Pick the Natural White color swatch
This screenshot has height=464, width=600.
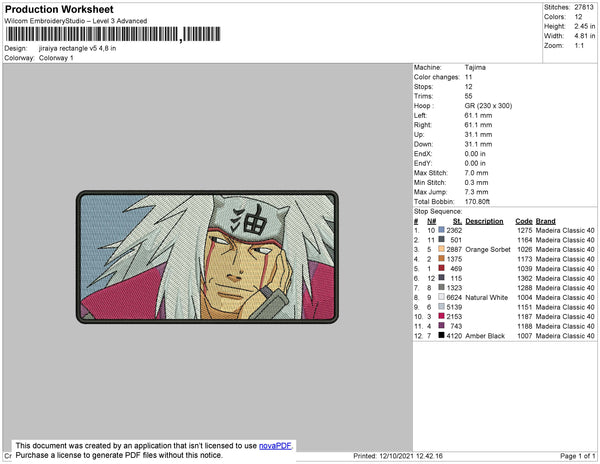[x=441, y=297]
